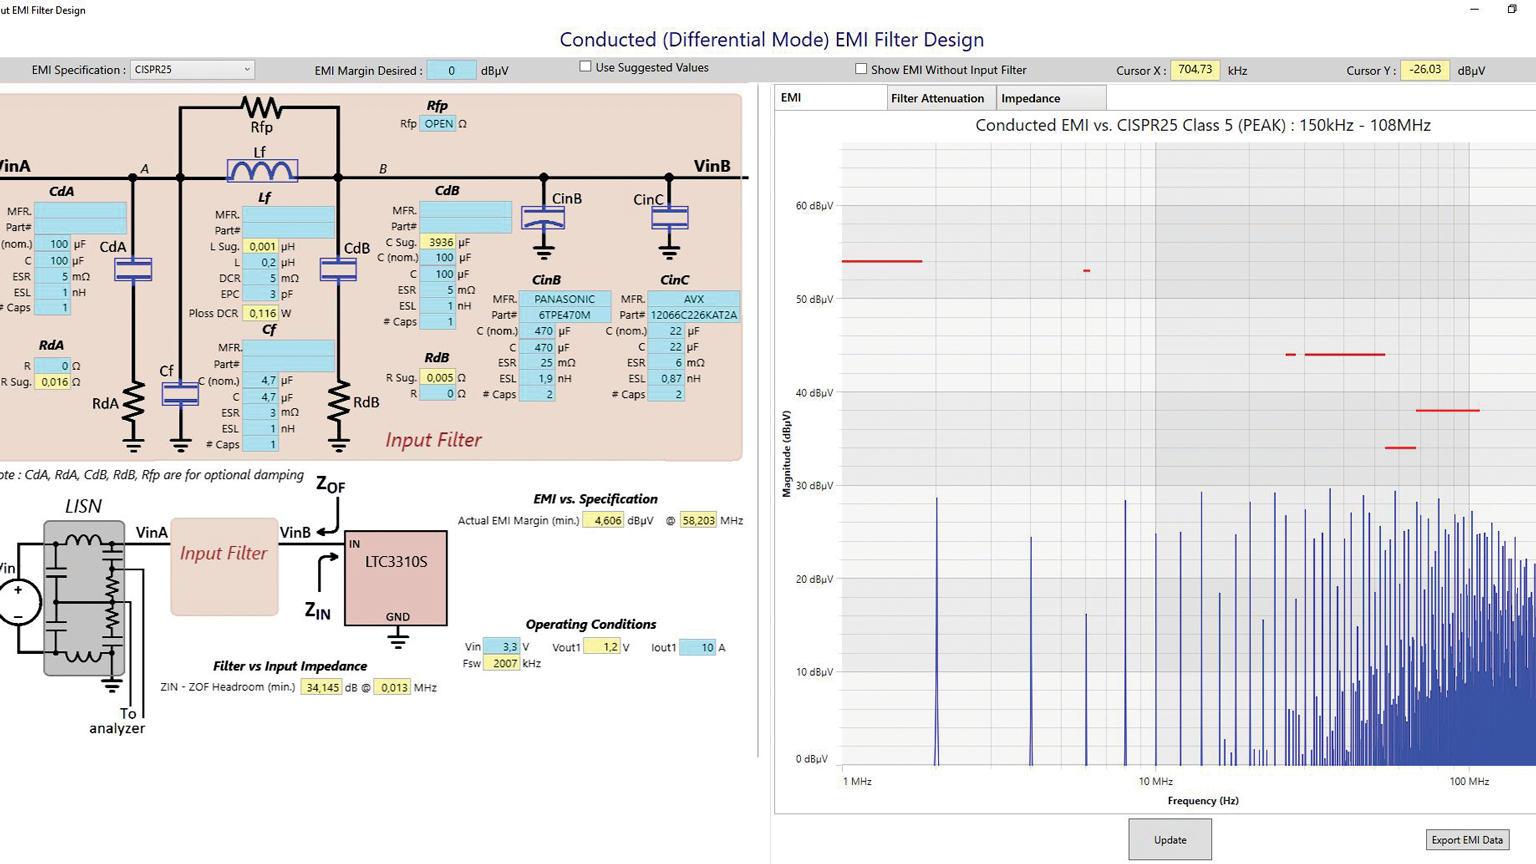Open the Impedance tab
The height and width of the screenshot is (864, 1536).
click(x=1030, y=98)
